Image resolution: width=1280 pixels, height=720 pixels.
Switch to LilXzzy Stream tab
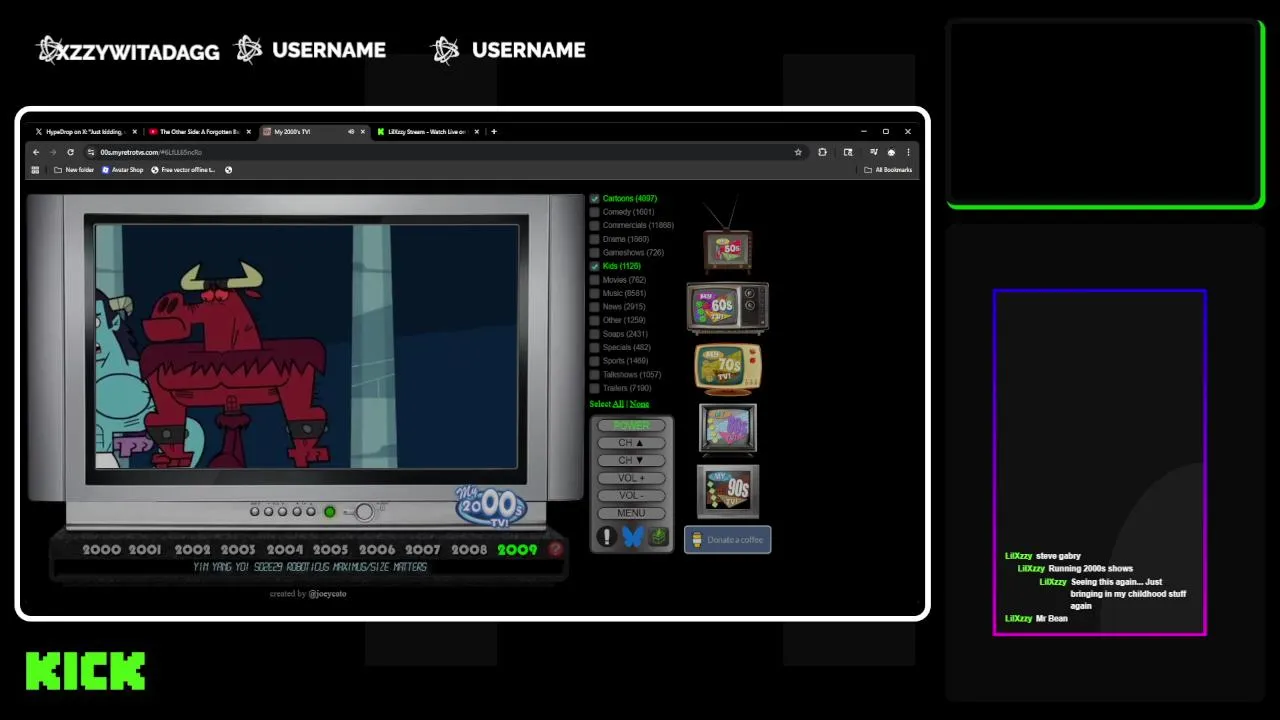[428, 131]
